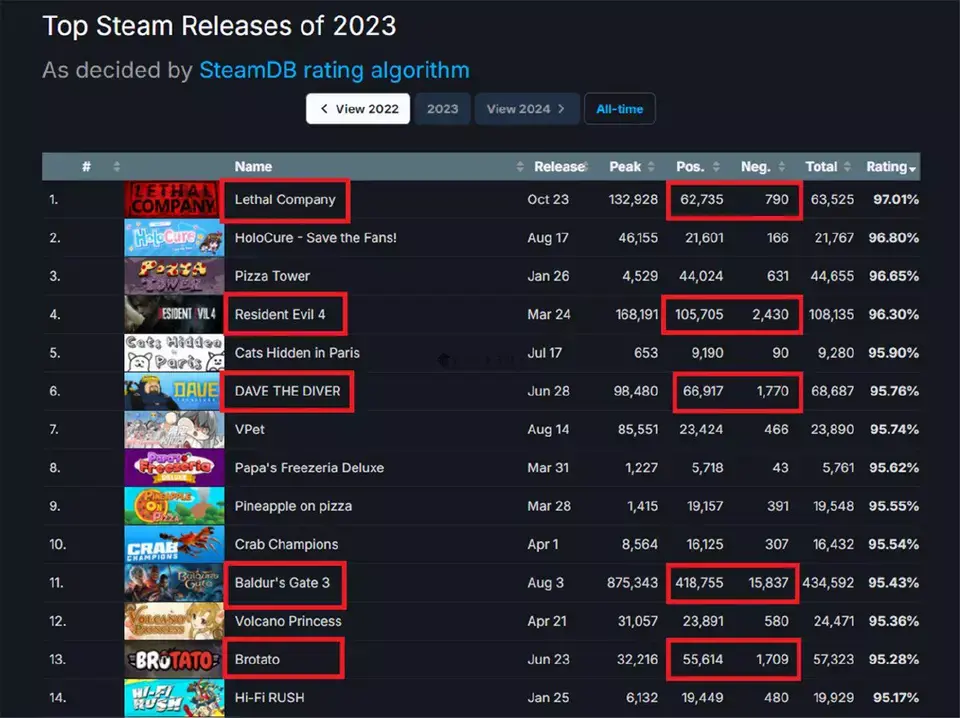Select HoloCure rating 96.80%
This screenshot has height=718, width=960.
click(893, 237)
